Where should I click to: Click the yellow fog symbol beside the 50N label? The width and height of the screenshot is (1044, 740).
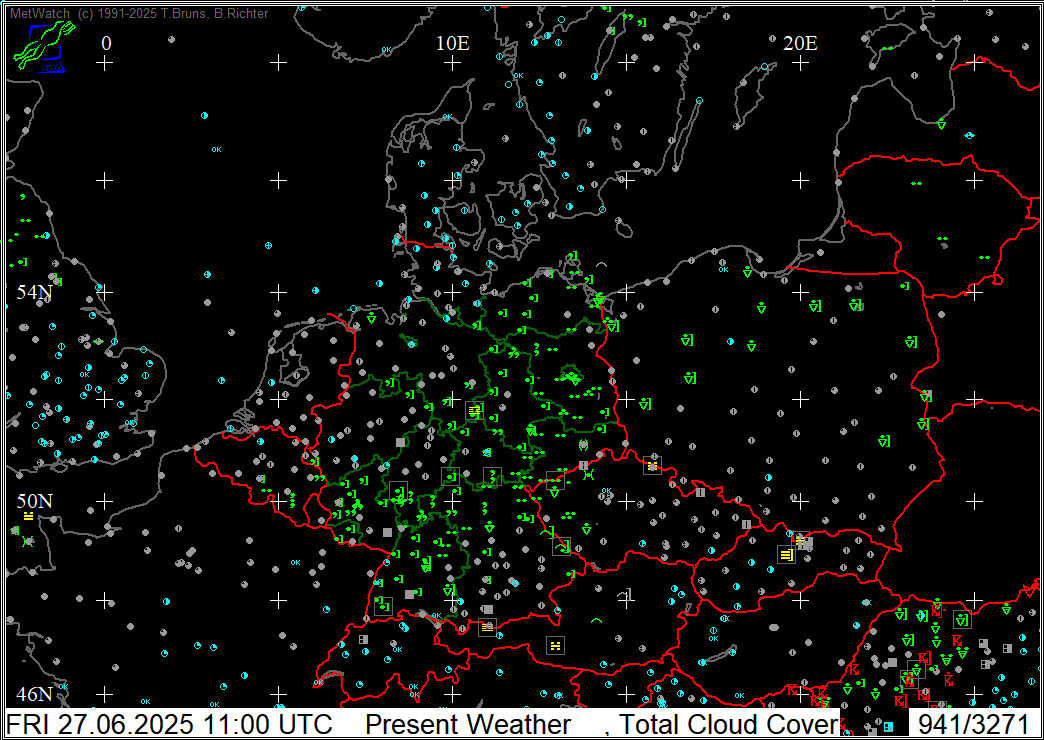[28, 516]
